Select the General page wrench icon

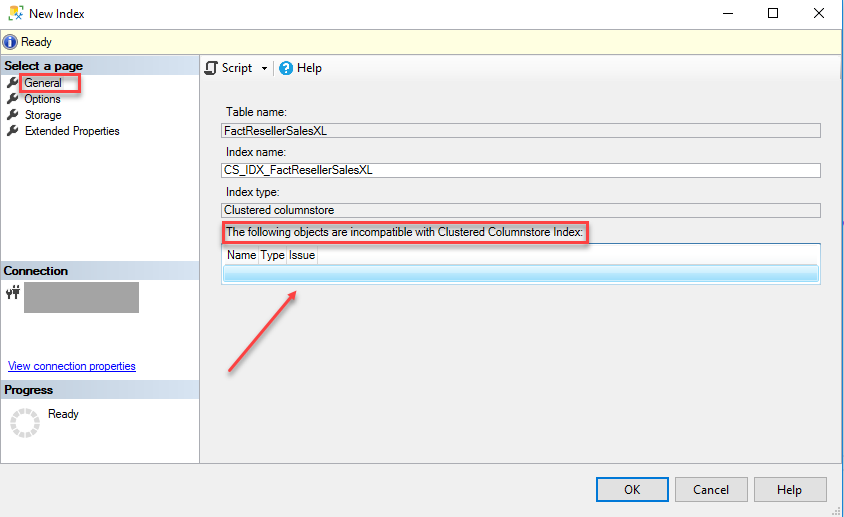[x=12, y=82]
